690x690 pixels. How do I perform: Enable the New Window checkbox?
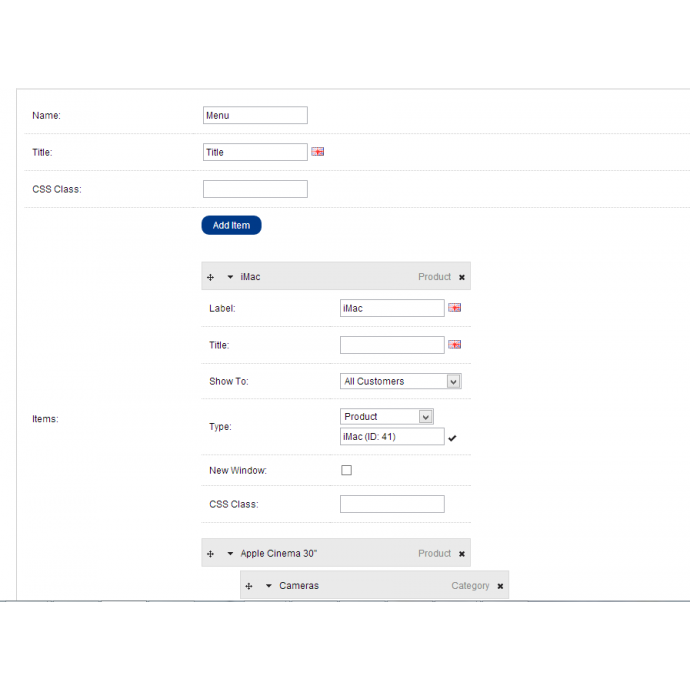346,470
